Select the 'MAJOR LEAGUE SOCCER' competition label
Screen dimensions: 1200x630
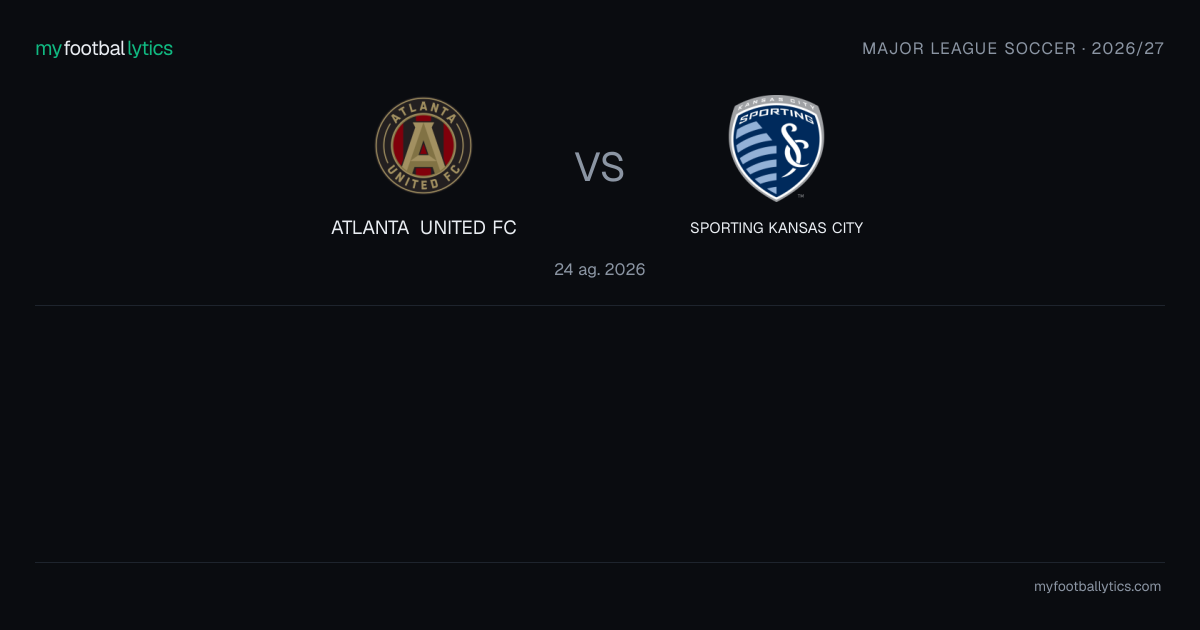(x=955, y=48)
